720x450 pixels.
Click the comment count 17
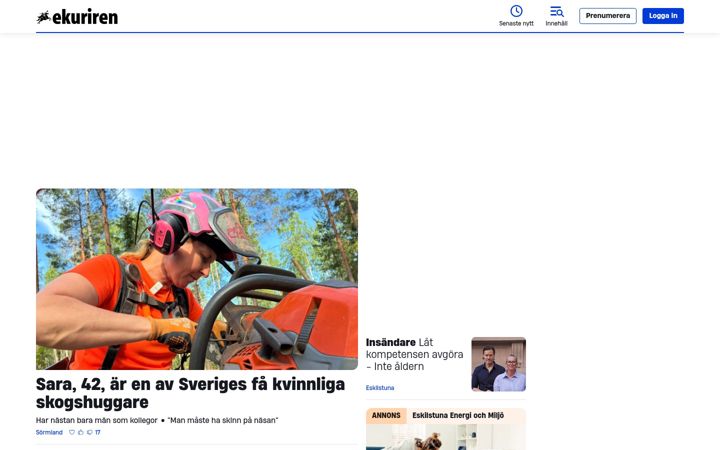(98, 432)
